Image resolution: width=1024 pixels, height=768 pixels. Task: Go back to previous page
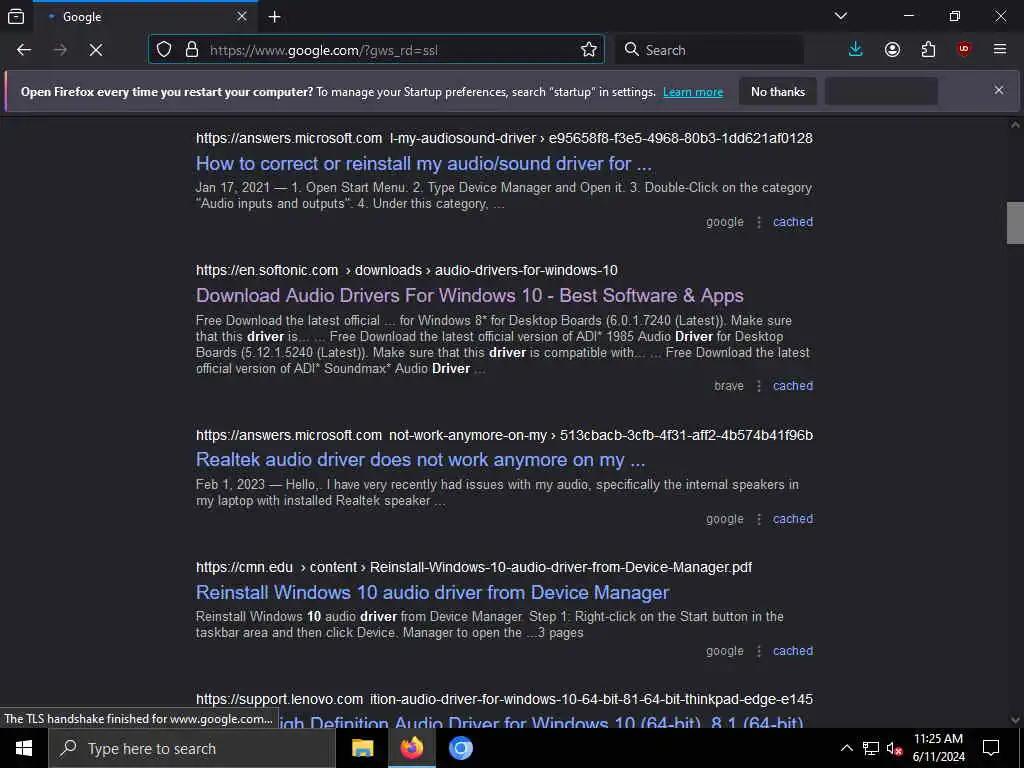click(x=24, y=50)
